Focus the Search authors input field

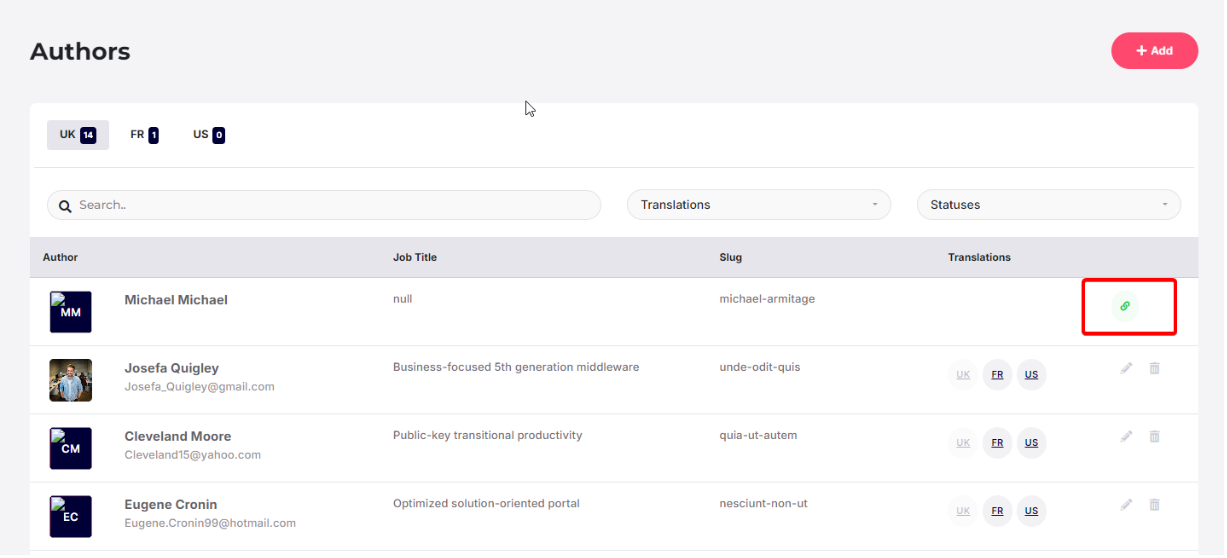coord(324,205)
